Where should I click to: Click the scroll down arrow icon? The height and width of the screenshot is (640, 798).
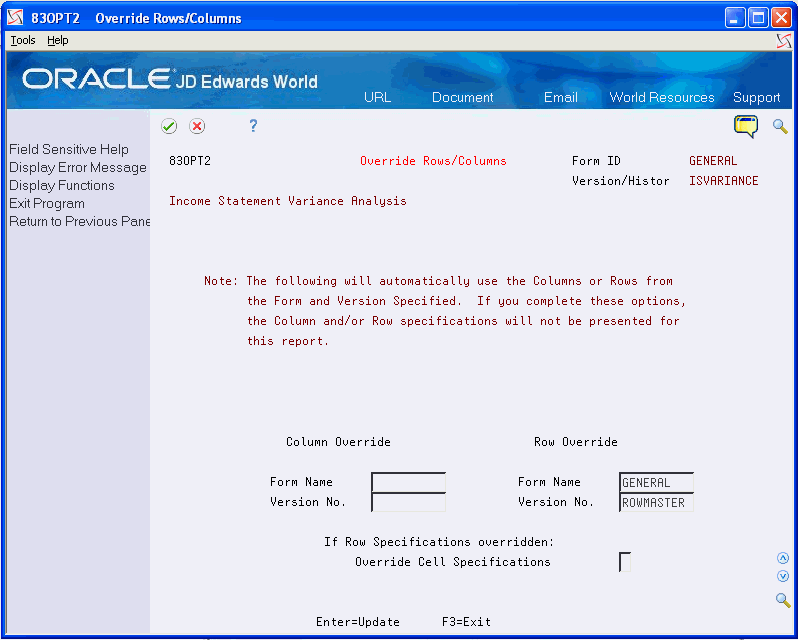click(783, 576)
